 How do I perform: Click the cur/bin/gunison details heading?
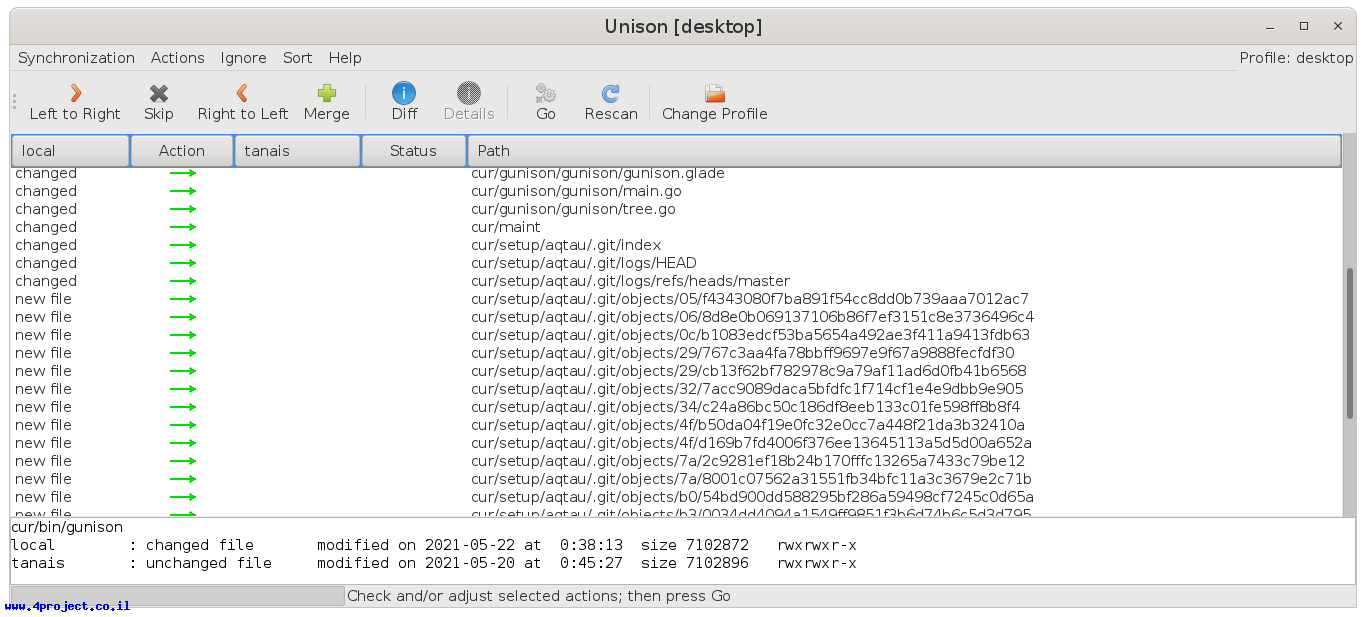(67, 527)
